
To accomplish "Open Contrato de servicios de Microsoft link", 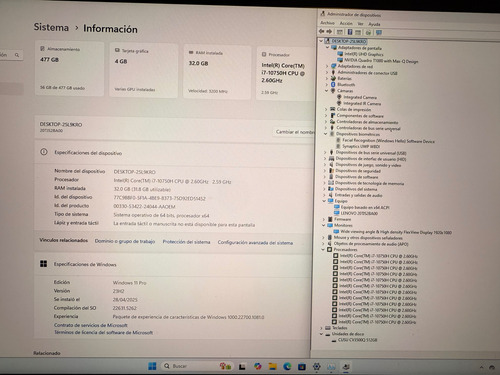I will click(91, 325).
